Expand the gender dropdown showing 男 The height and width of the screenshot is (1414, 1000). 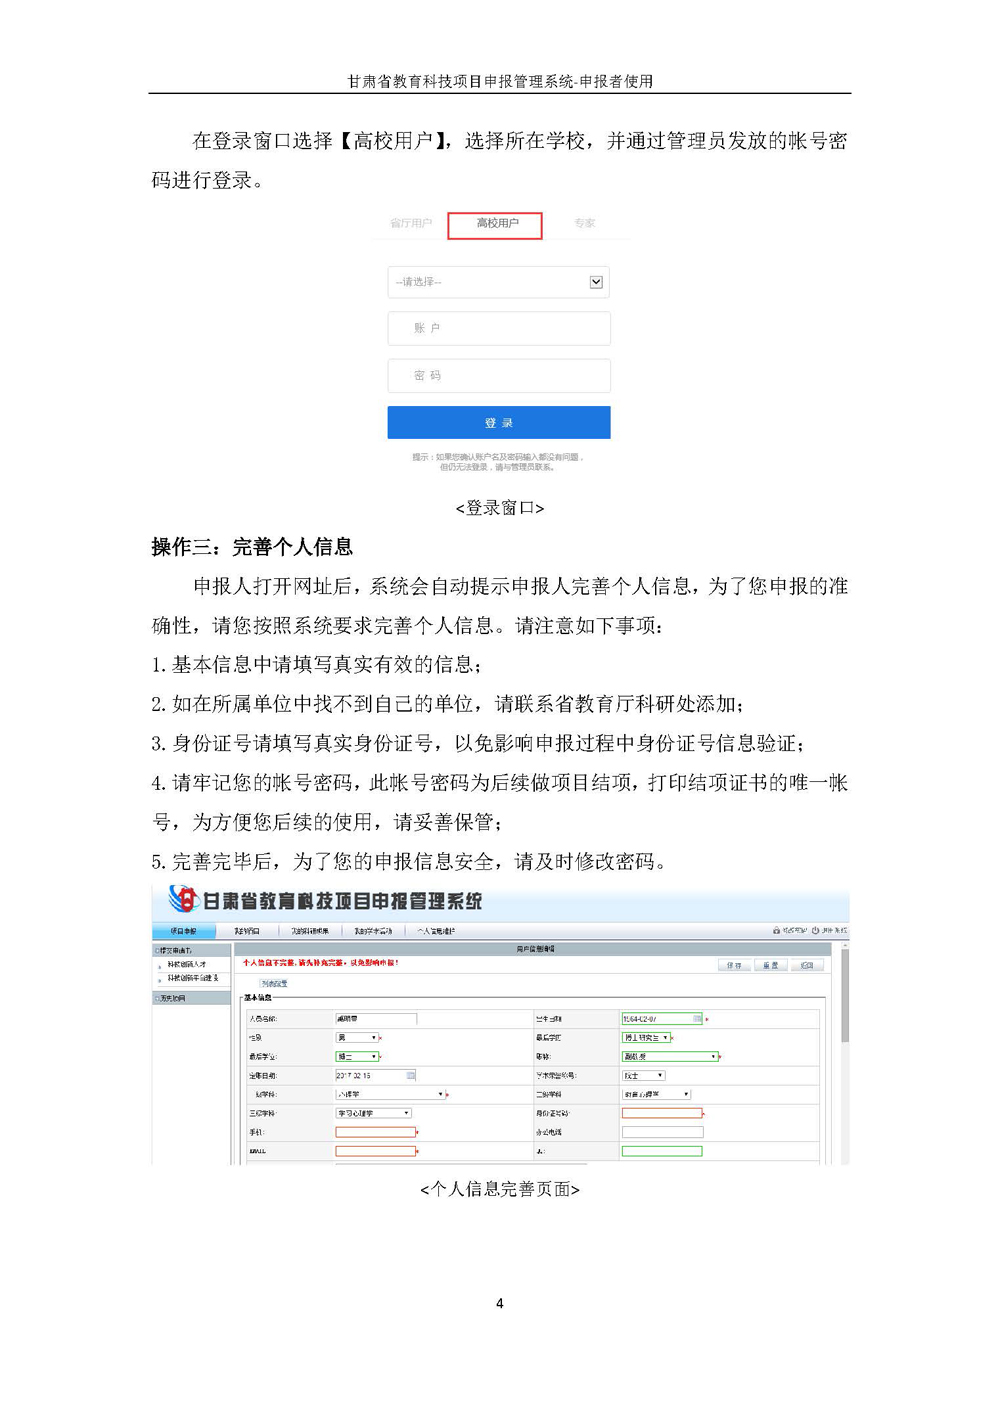pos(357,1038)
